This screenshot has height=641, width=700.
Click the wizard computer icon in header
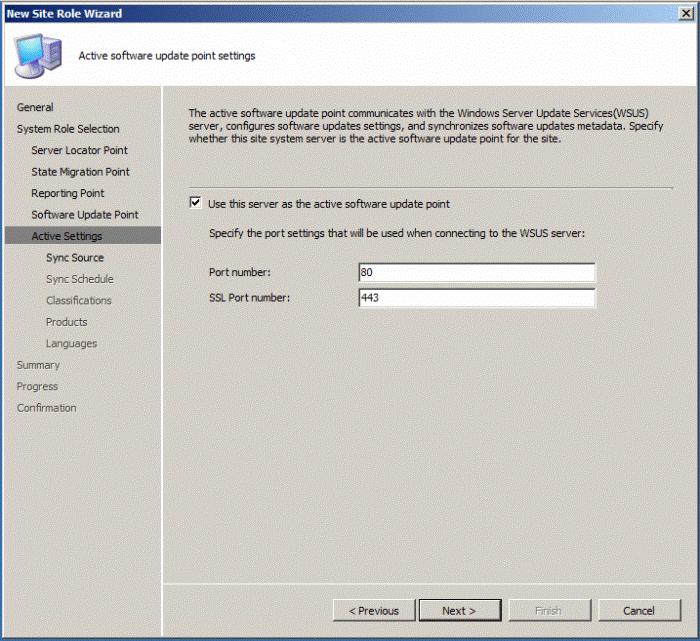point(38,56)
